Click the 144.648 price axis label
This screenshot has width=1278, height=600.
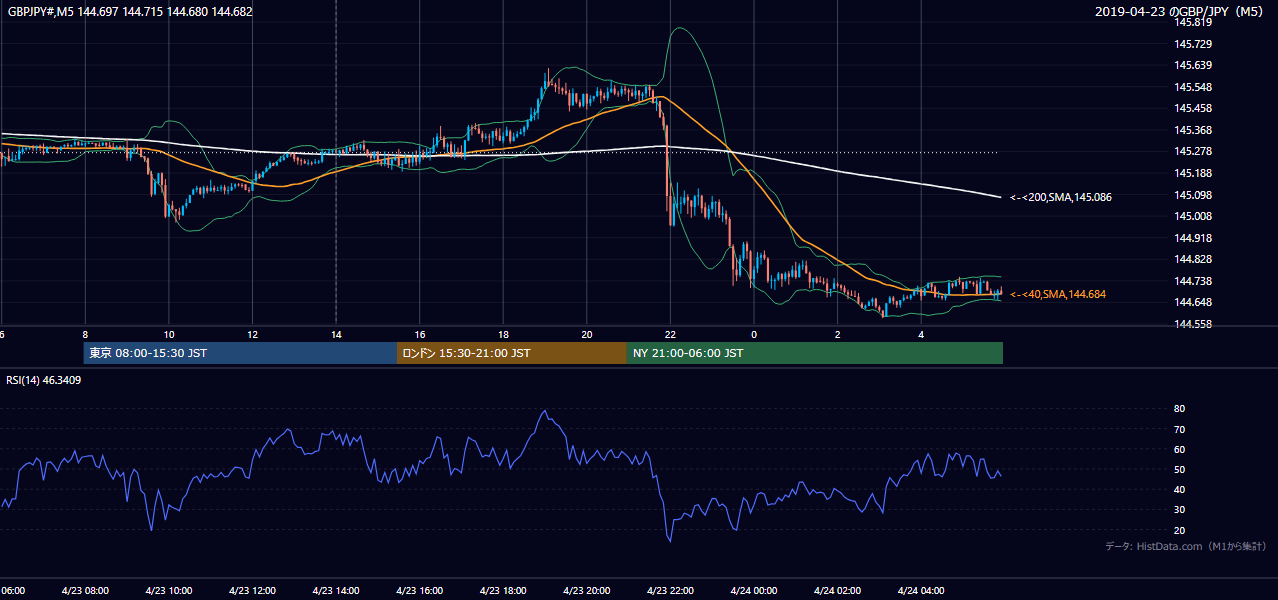point(1191,302)
